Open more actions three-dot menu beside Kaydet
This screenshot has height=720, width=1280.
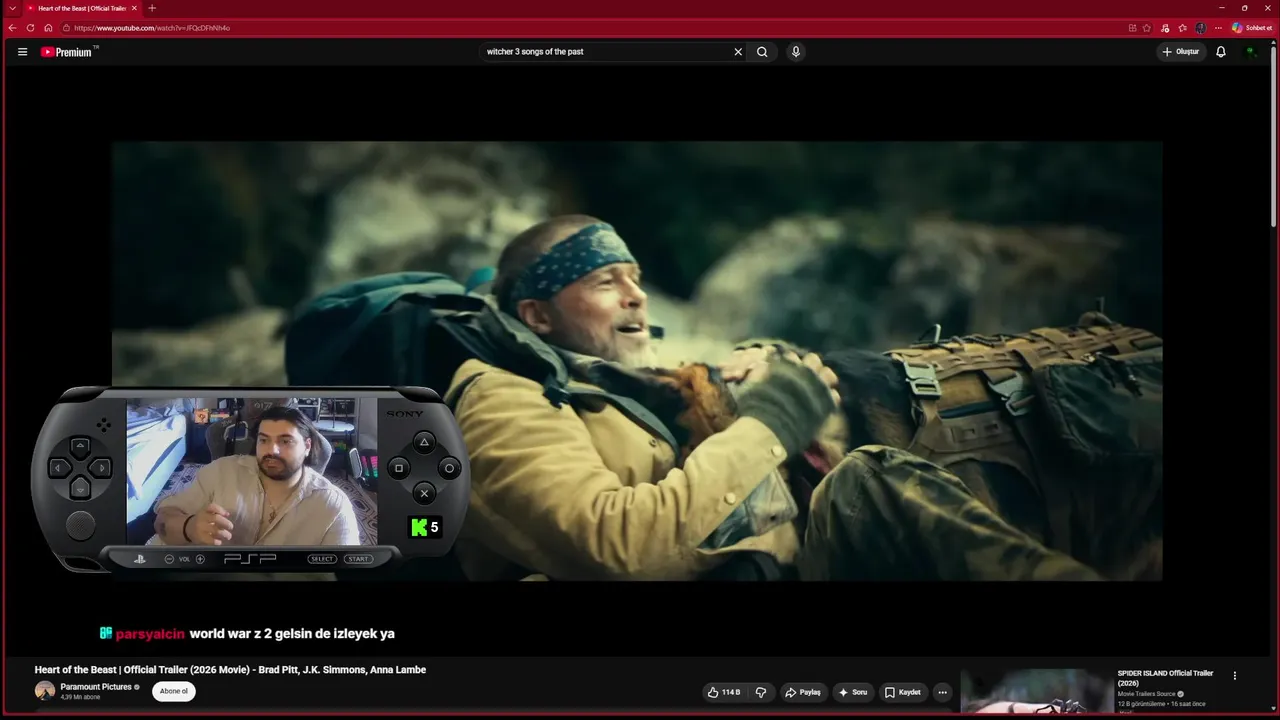coord(942,692)
